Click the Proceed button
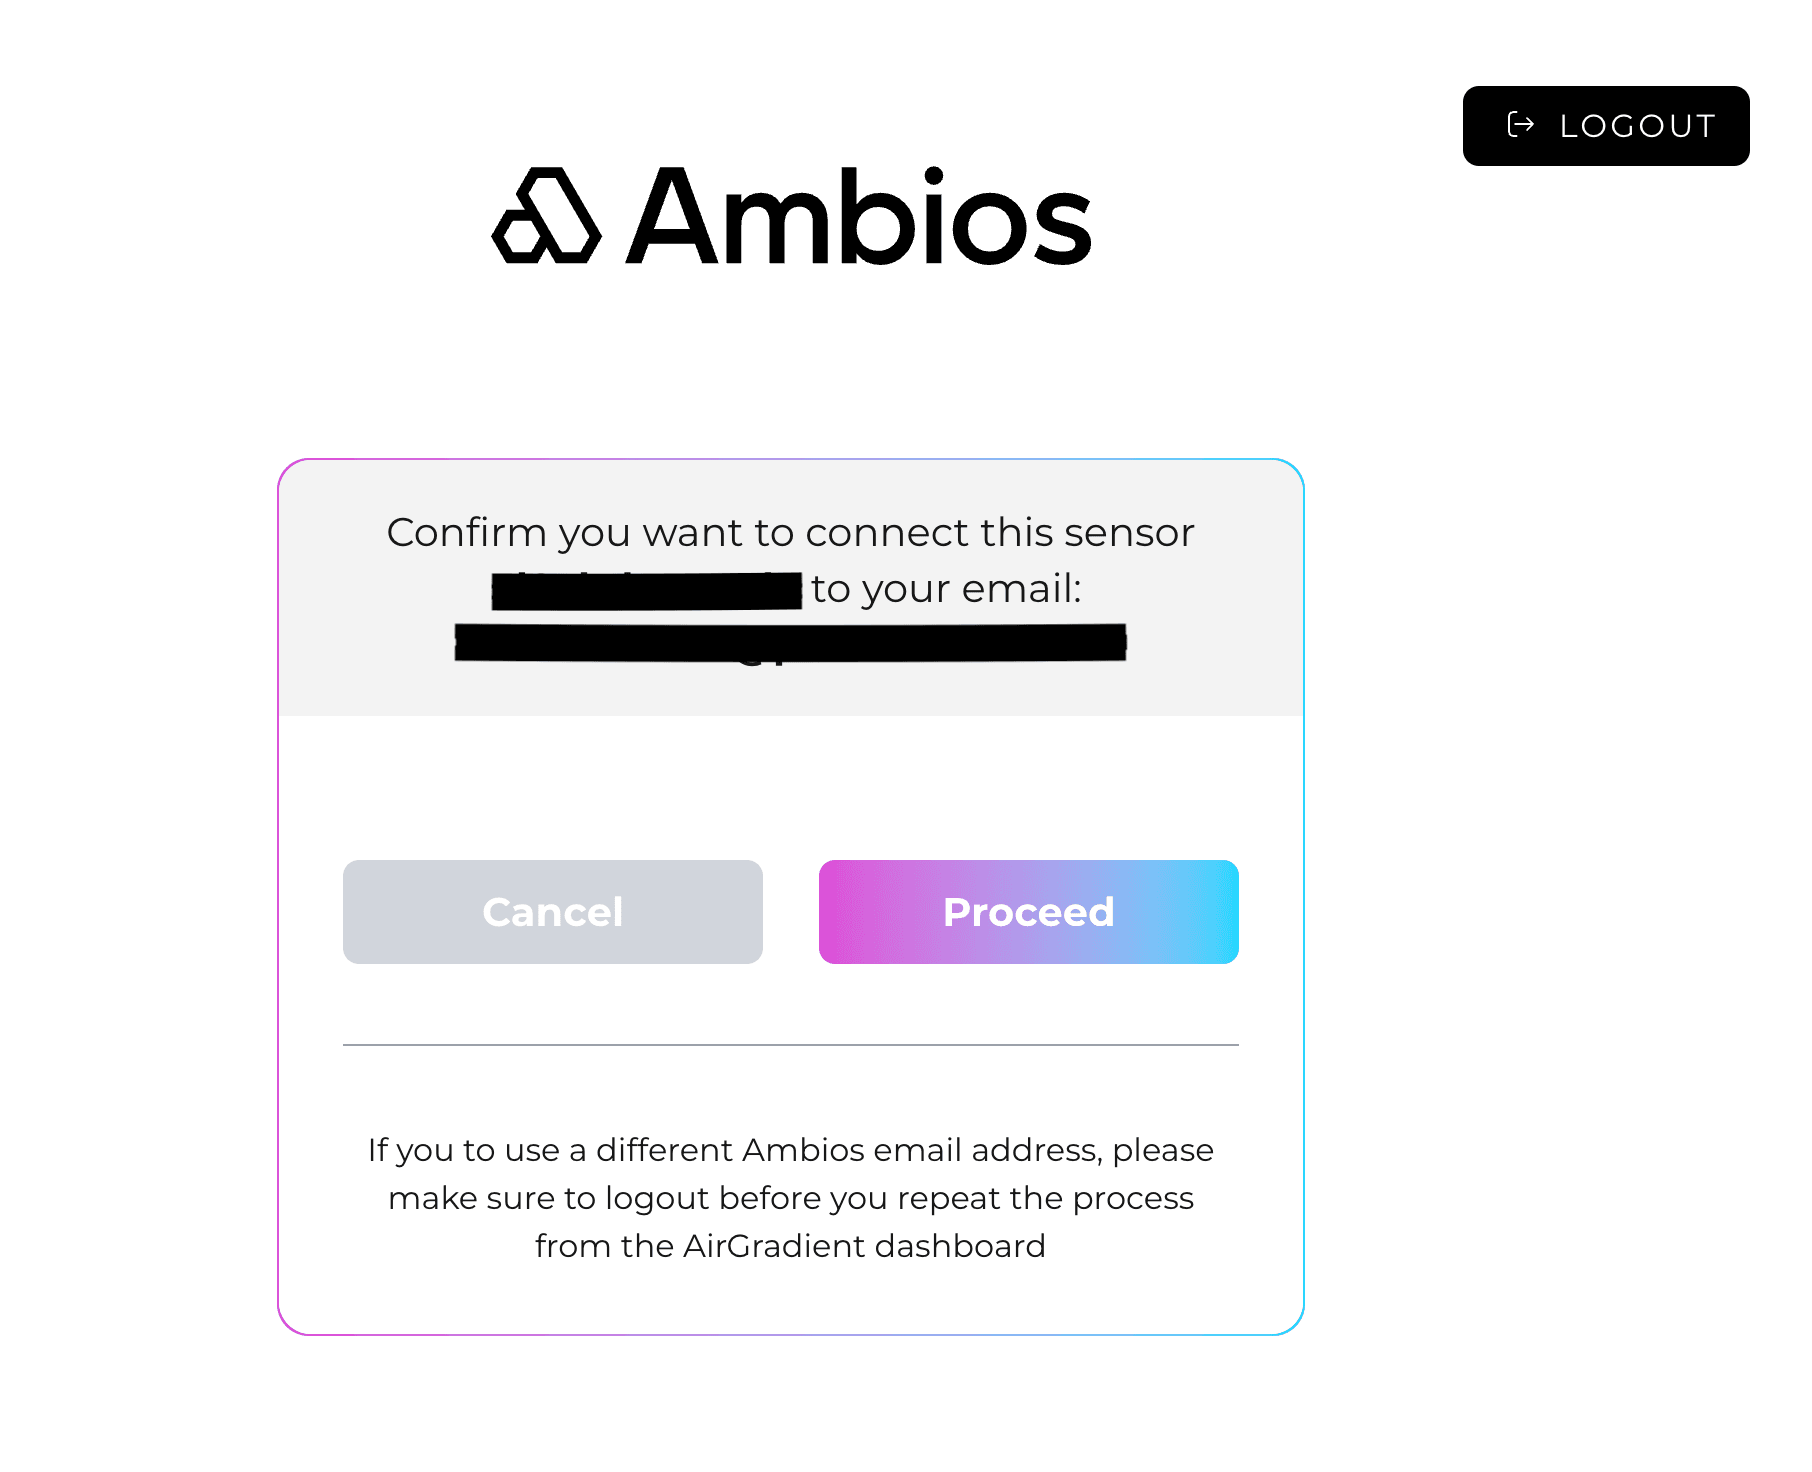 pos(1028,912)
